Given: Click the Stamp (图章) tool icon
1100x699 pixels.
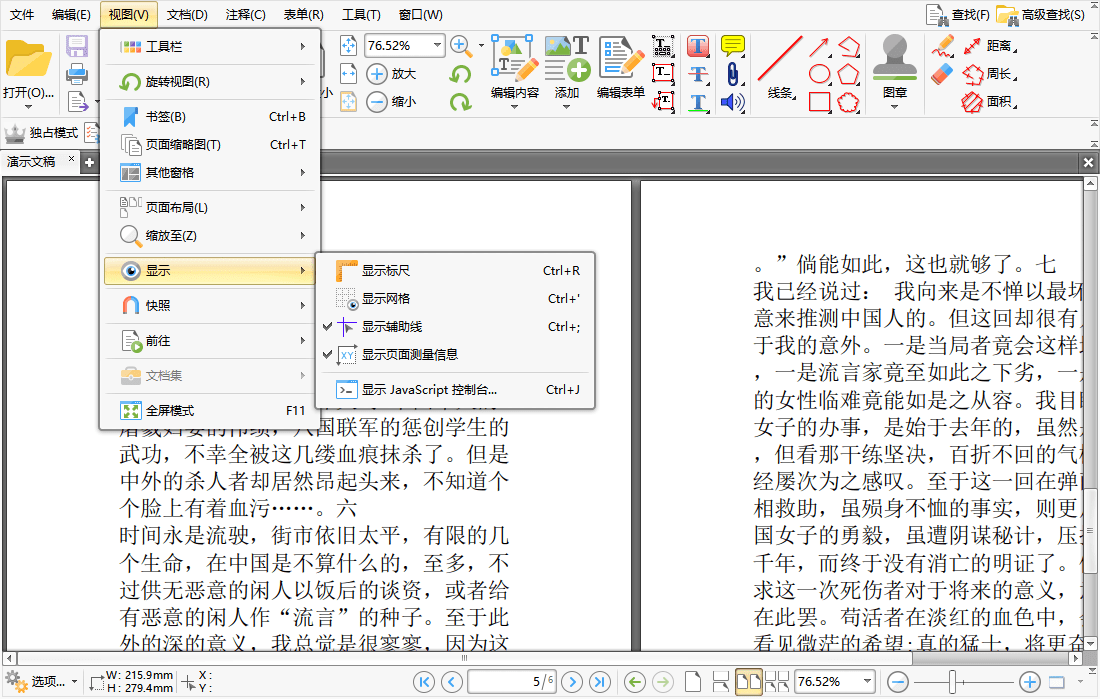Looking at the screenshot, I should (895, 60).
